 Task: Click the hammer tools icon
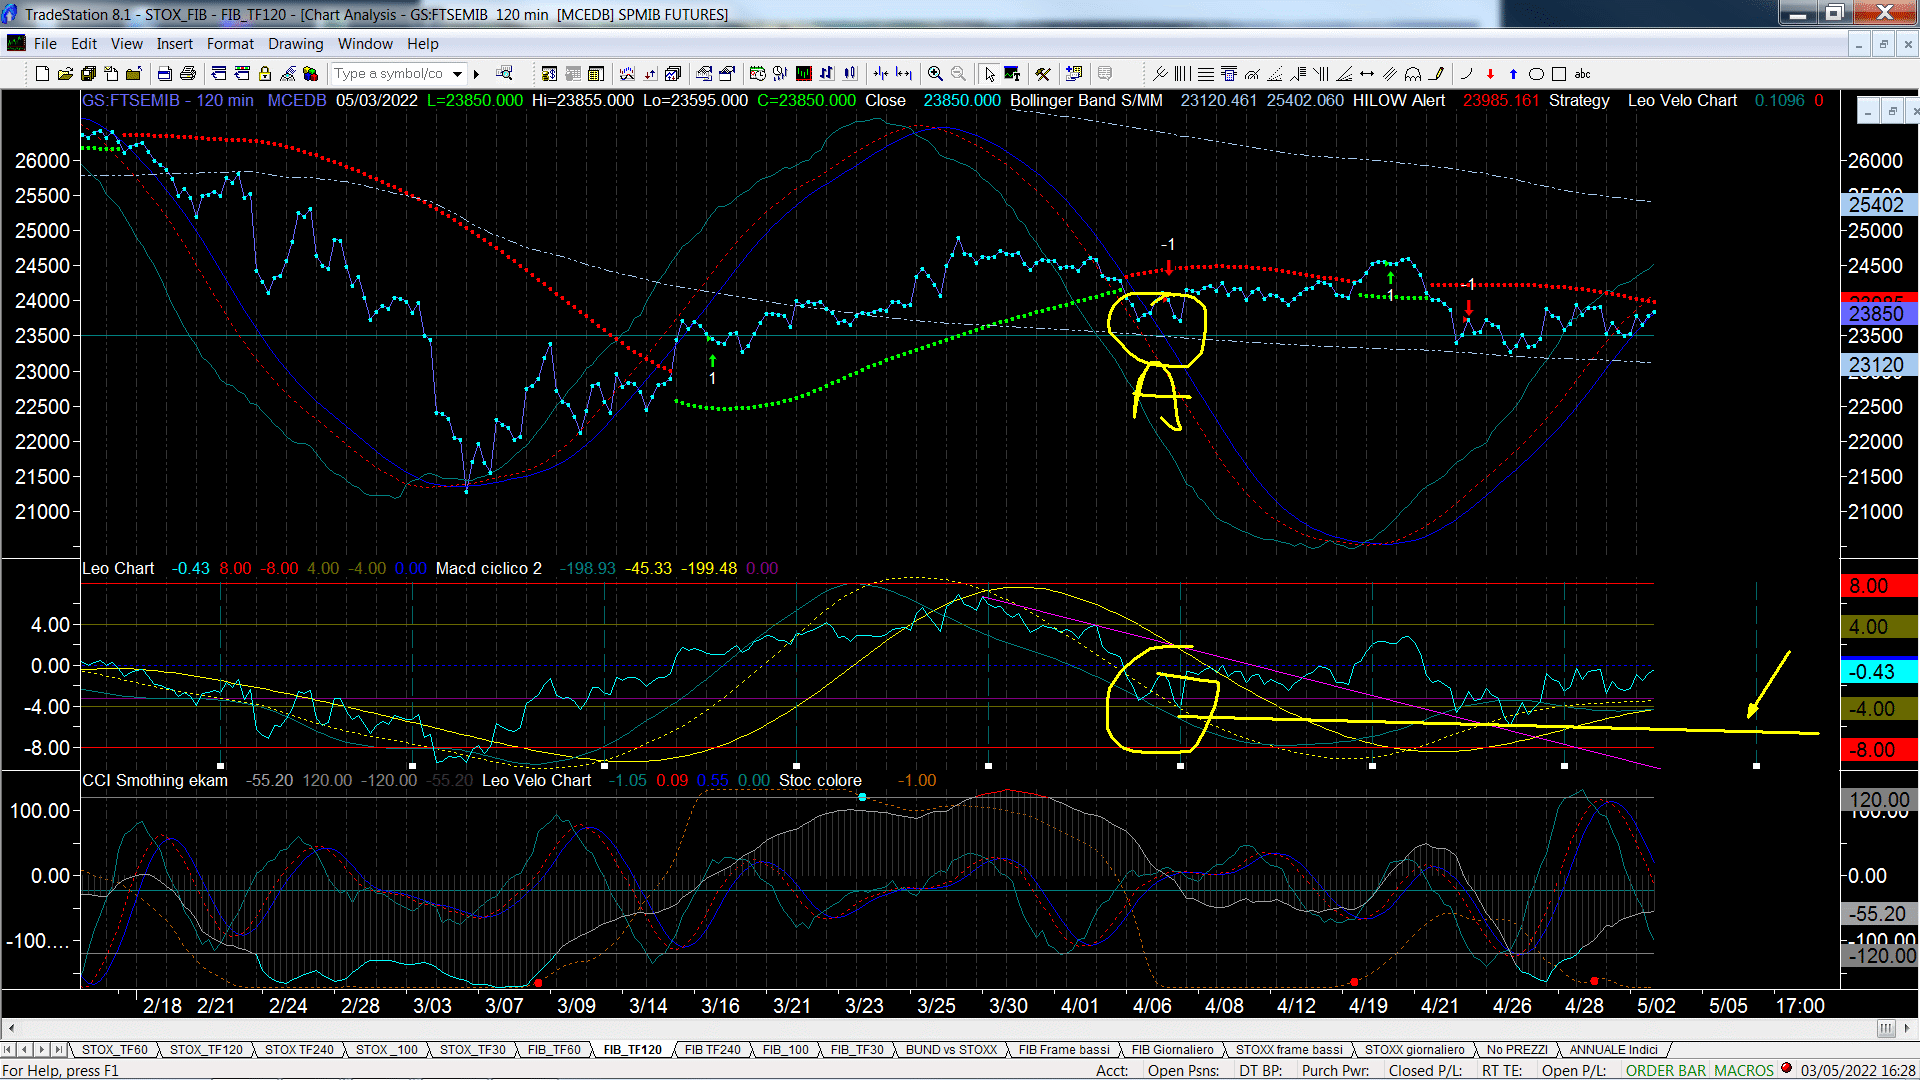(x=1043, y=74)
